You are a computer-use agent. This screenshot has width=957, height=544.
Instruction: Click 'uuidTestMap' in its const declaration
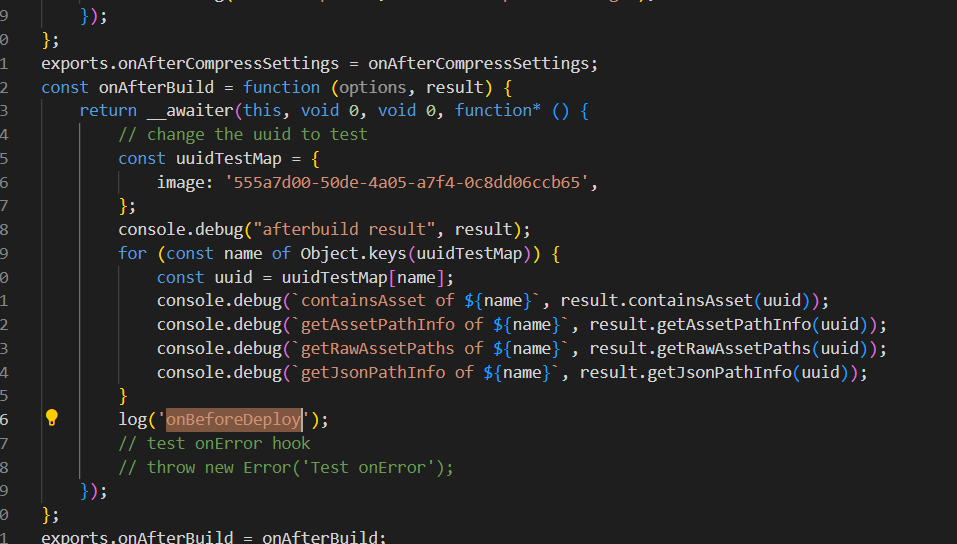pyautogui.click(x=229, y=159)
